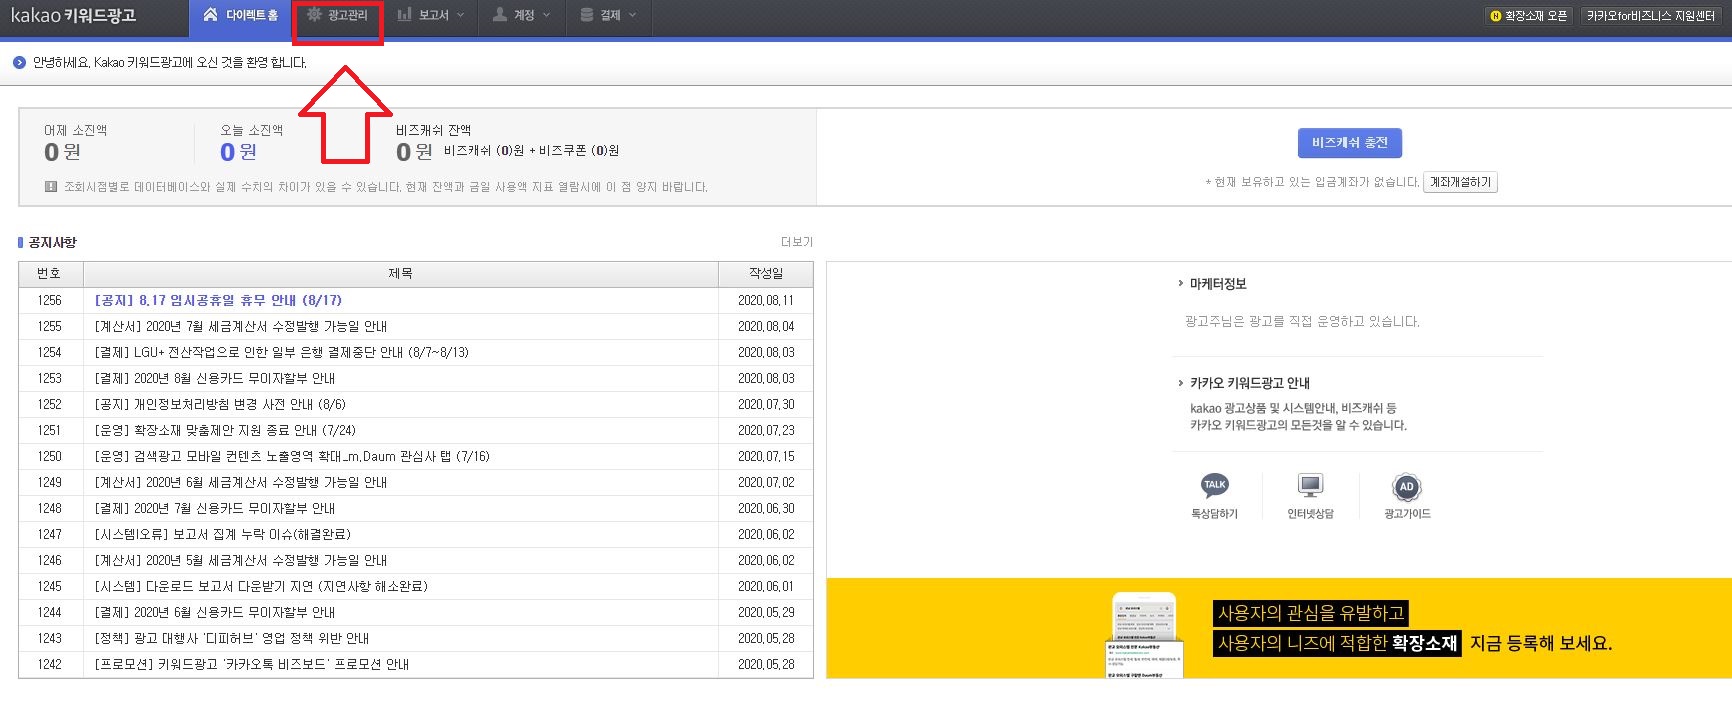Click the 제목 column header
Screen dimensions: 1732x720
coord(401,274)
